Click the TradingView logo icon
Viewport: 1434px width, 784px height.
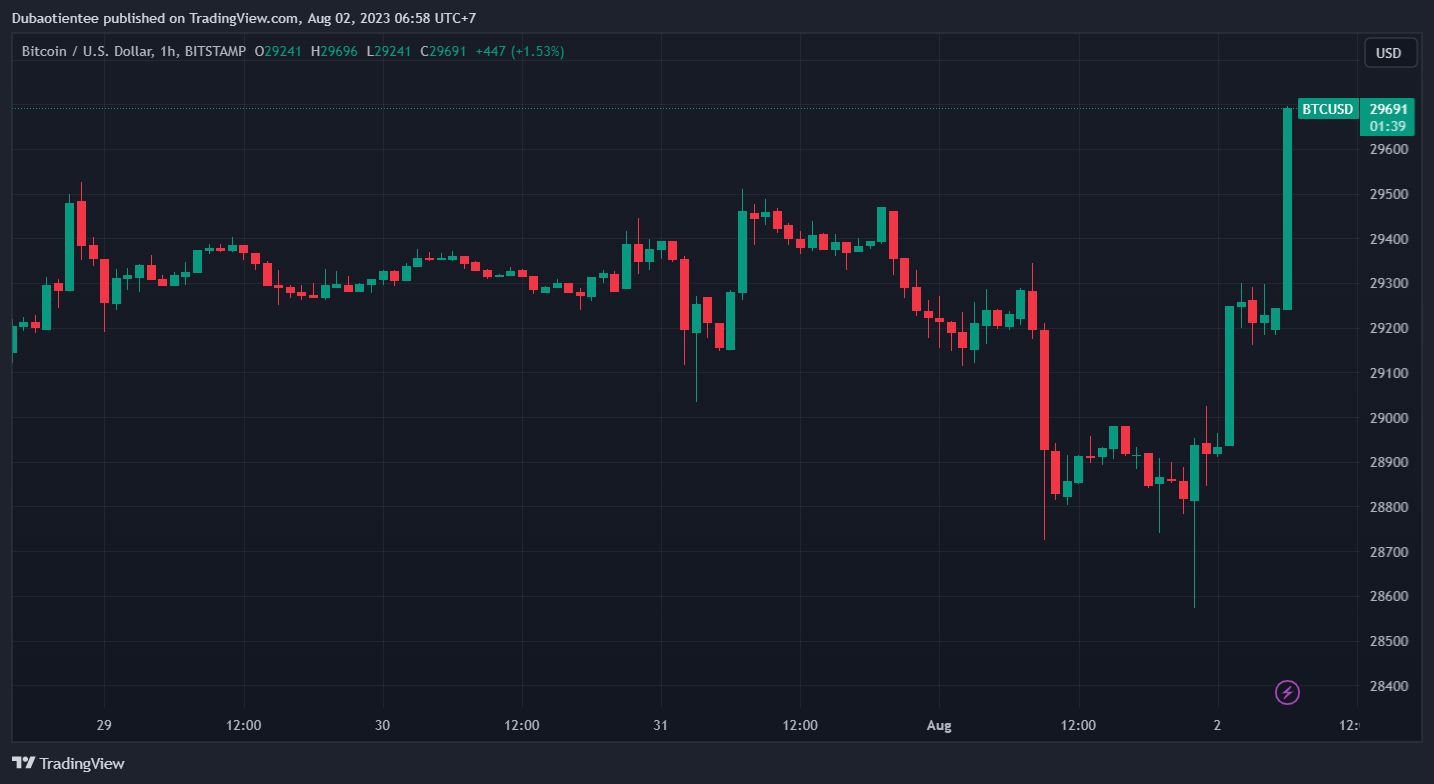[x=24, y=763]
